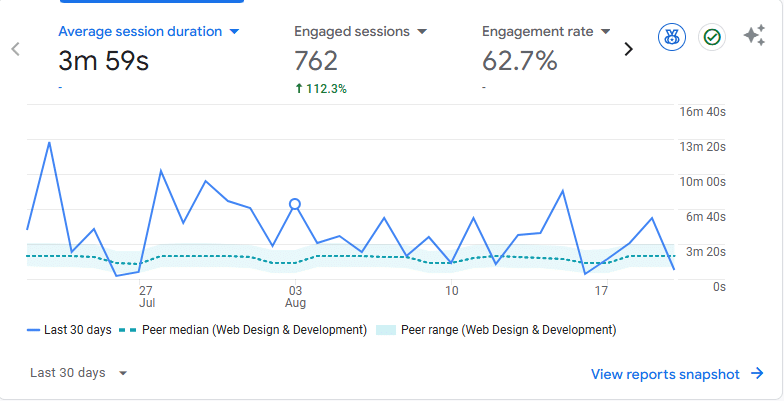Click the 3m 20s axis label
This screenshot has height=401, width=784.
click(x=706, y=252)
